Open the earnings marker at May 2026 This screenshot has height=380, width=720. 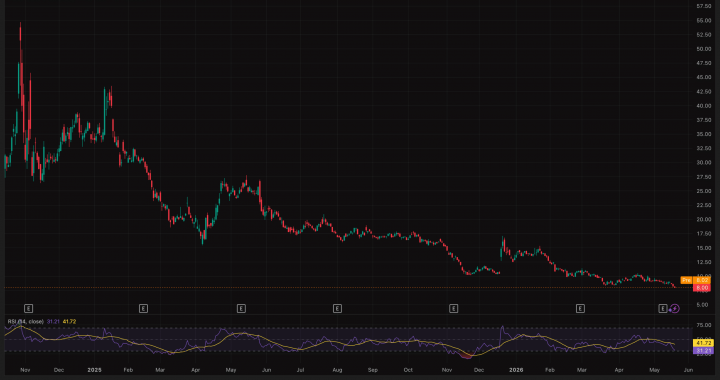(663, 309)
